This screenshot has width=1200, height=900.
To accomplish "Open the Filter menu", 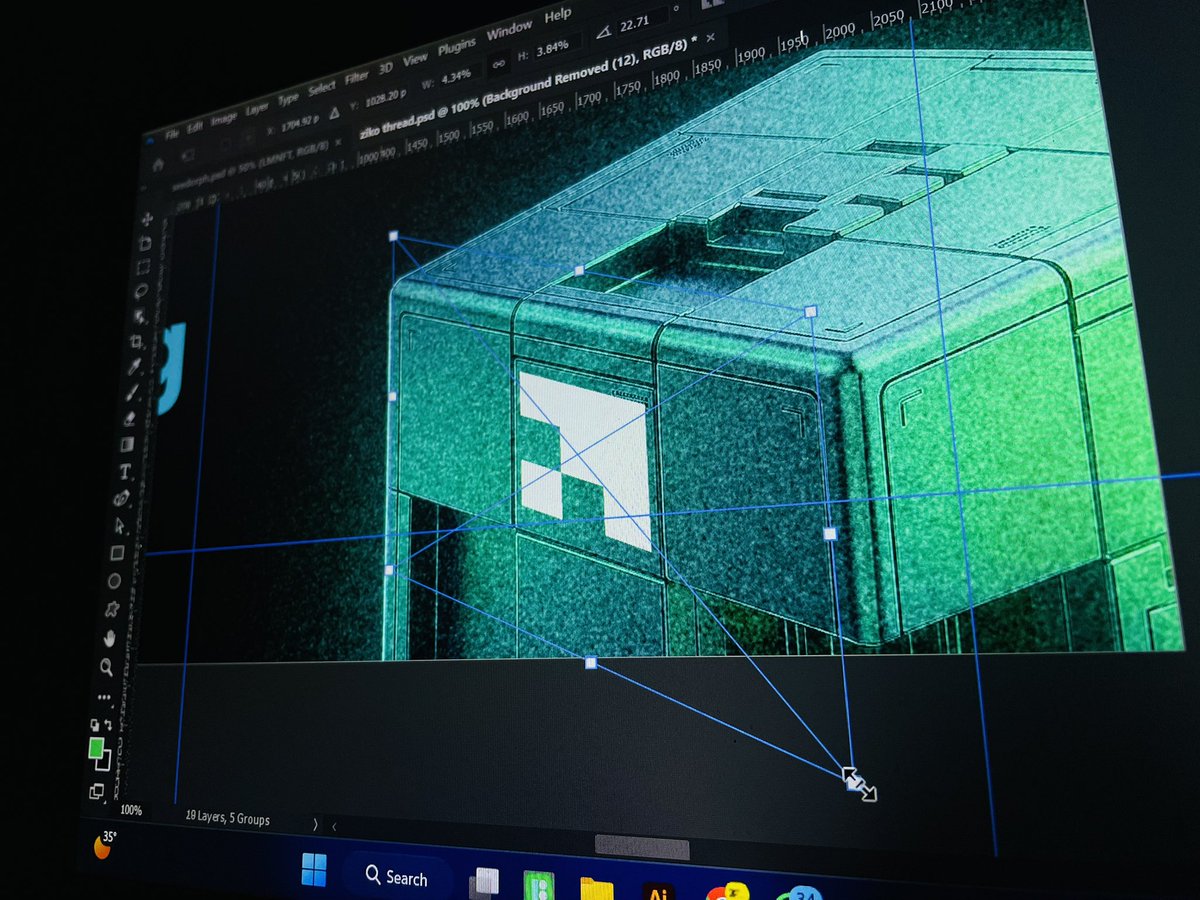I will [356, 77].
